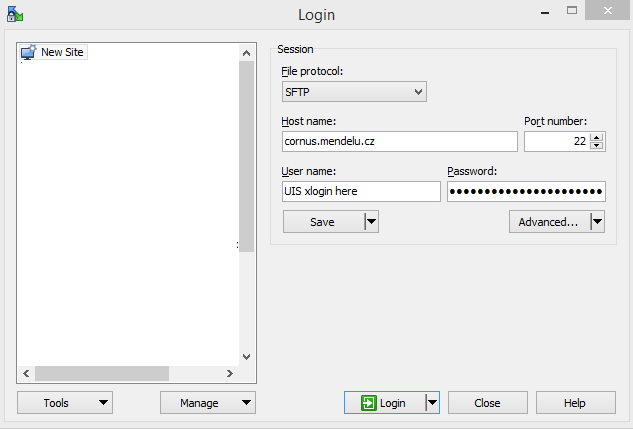Open the Tools menu button
Viewport: 633px width, 429px height.
pyautogui.click(x=65, y=403)
